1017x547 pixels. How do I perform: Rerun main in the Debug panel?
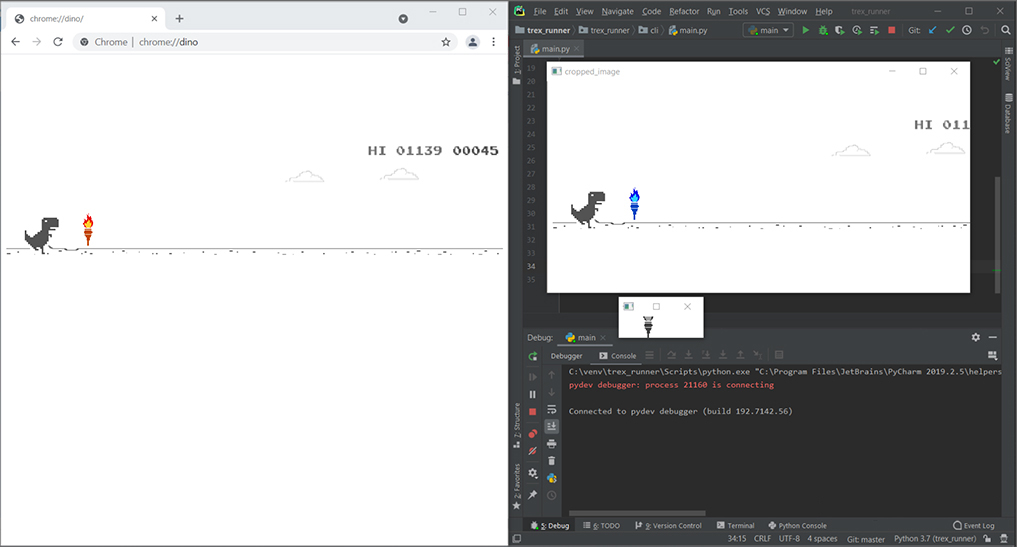[x=532, y=356]
